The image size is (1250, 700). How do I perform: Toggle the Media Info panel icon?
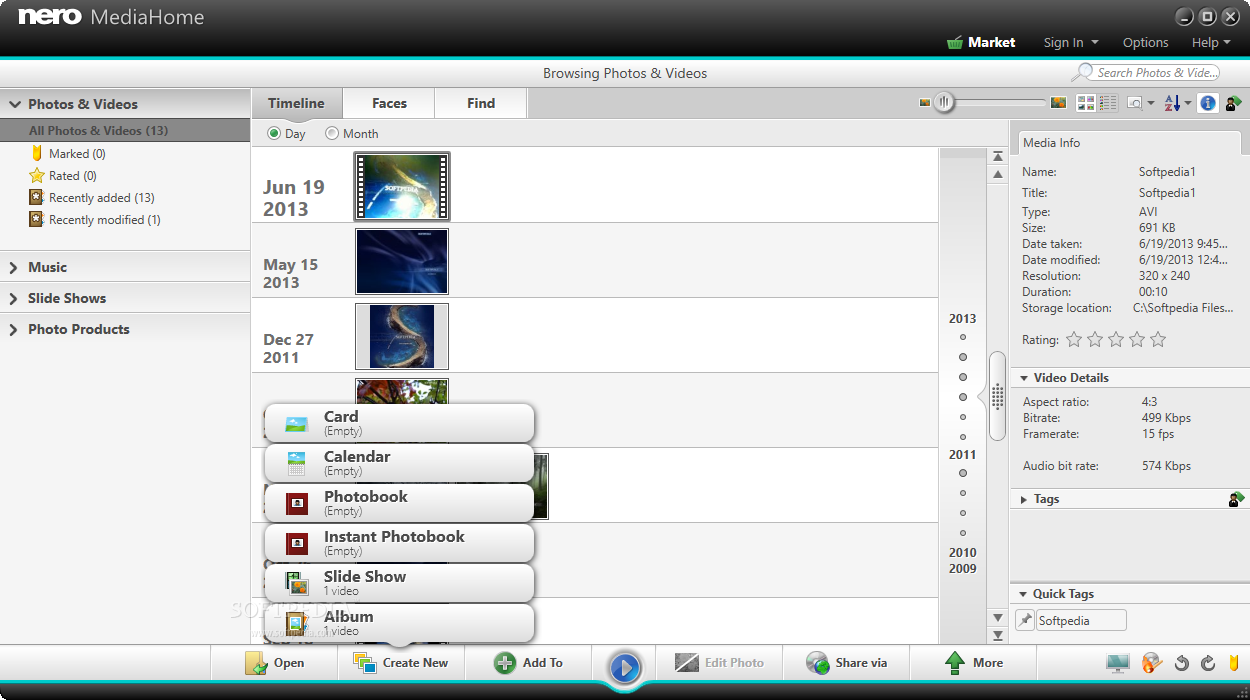(x=1207, y=103)
